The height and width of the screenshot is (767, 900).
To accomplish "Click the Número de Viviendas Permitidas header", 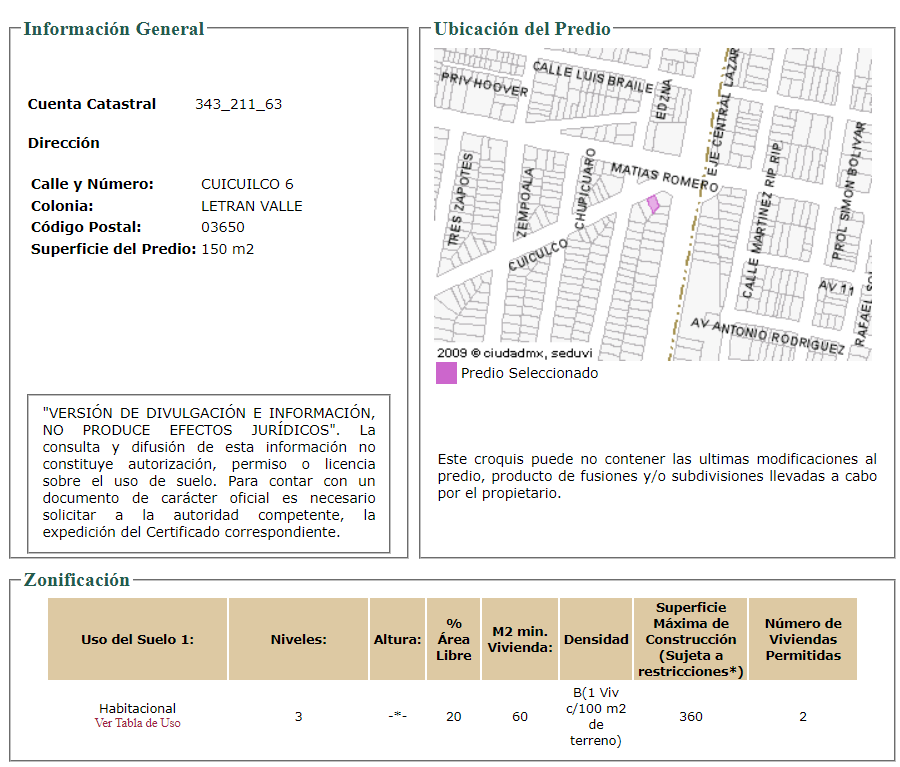I will tap(803, 639).
